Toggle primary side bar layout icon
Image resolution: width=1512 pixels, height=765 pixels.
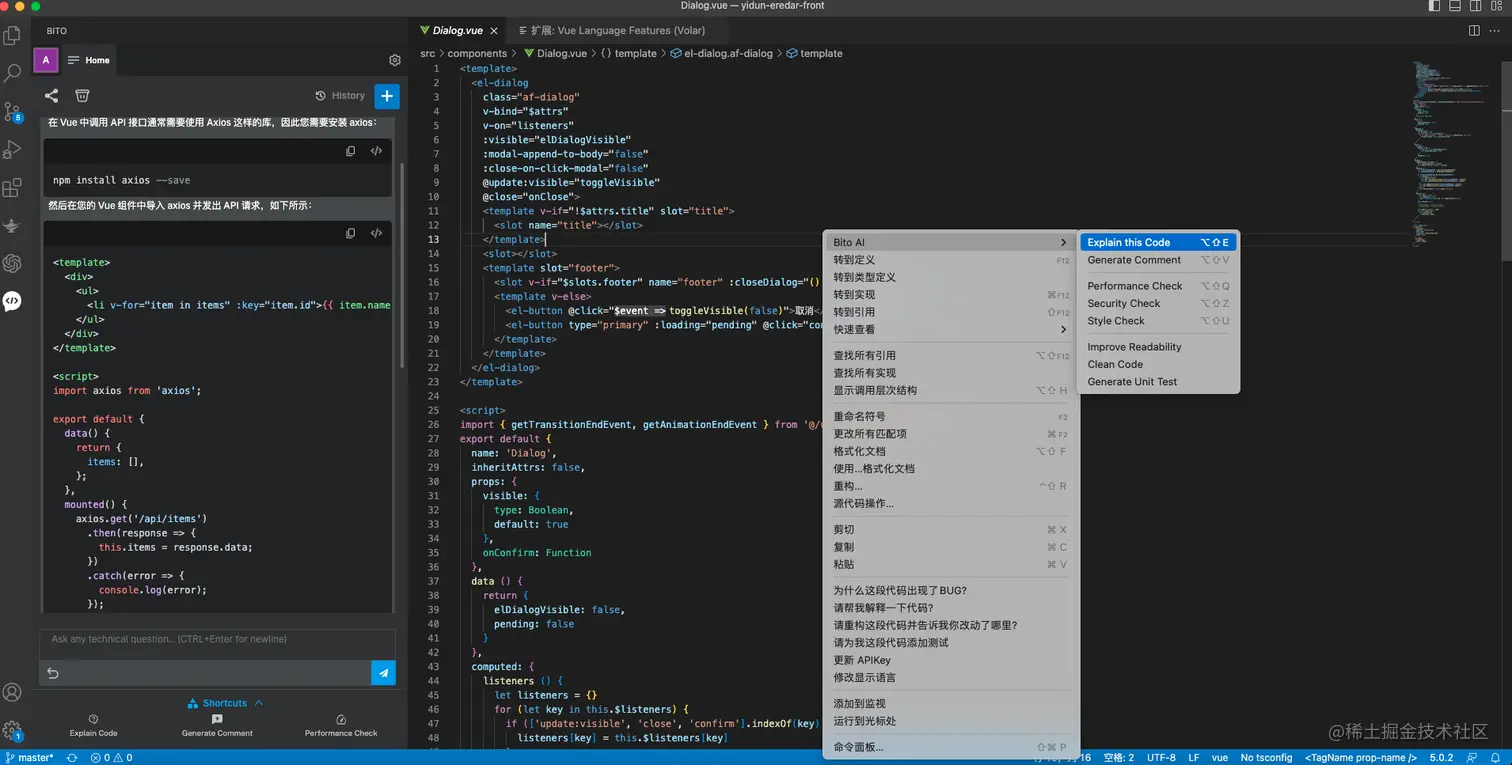1434,5
